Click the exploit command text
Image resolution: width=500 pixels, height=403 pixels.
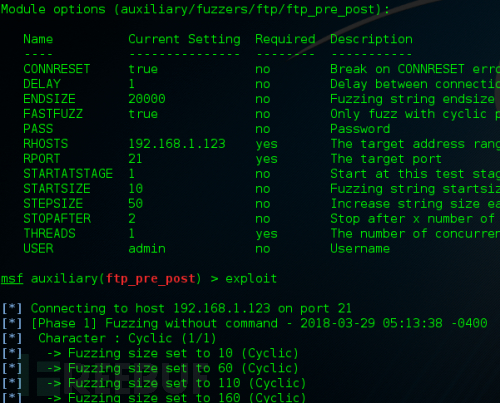tap(251, 279)
